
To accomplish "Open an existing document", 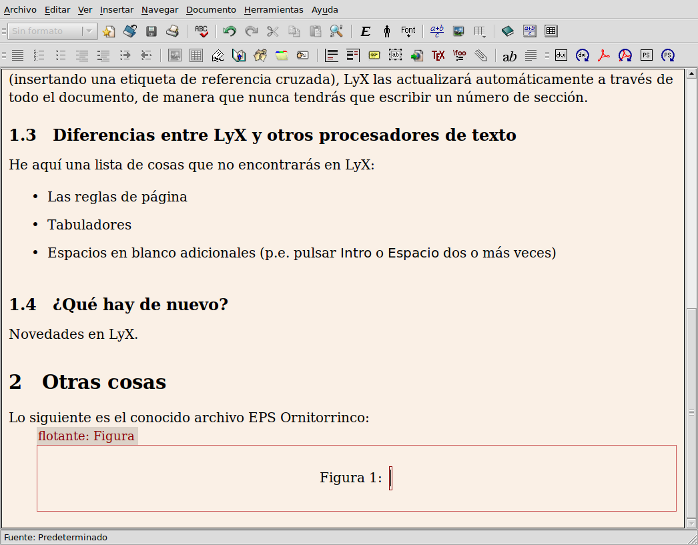I will click(x=130, y=31).
